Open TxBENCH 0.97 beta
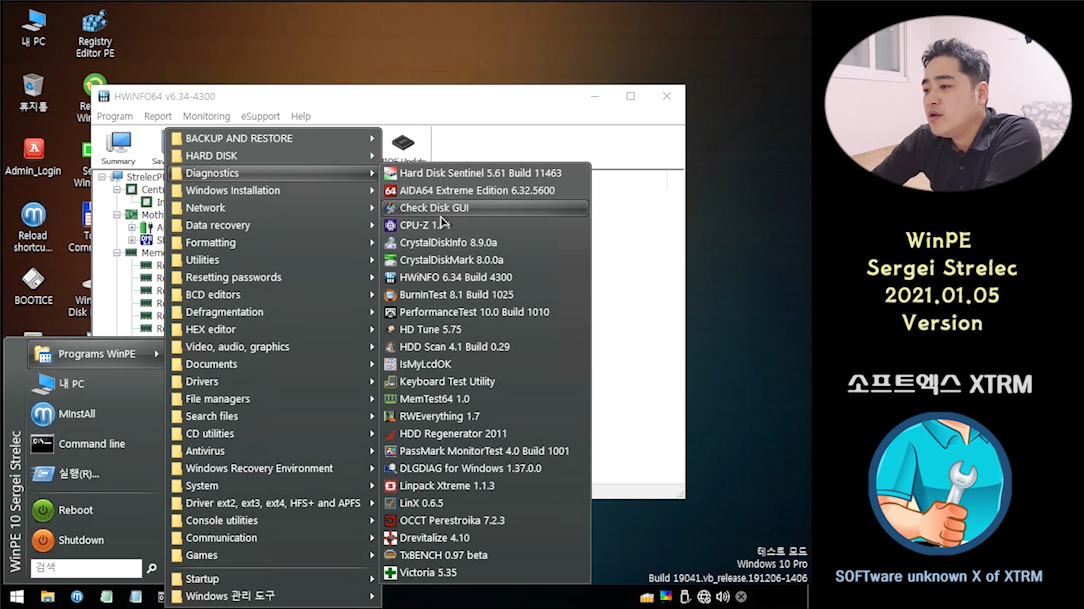 [485, 555]
